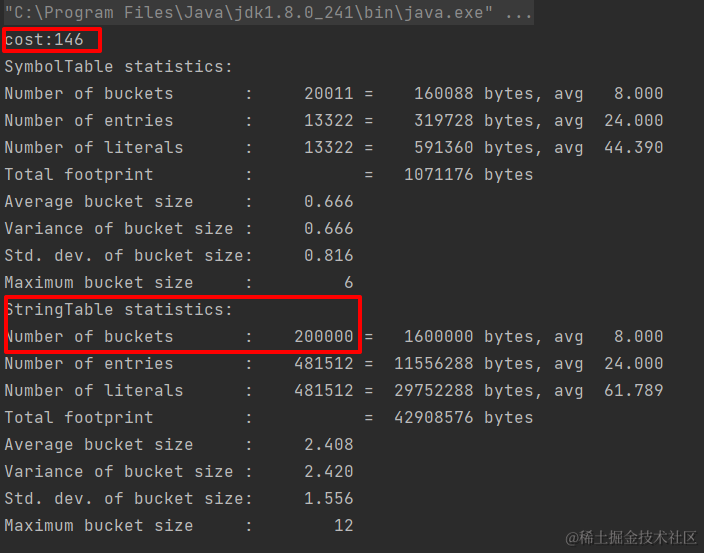704x553 pixels.
Task: Click 'SymbolTable statistics:' header line
Action: pyautogui.click(x=119, y=67)
